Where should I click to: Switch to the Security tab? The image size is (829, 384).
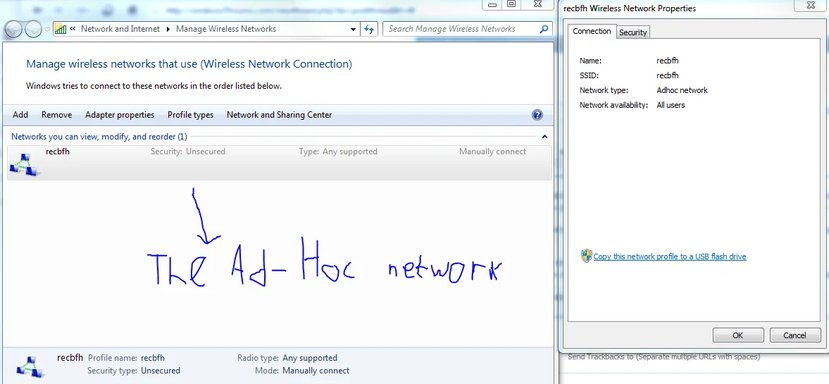pos(633,32)
